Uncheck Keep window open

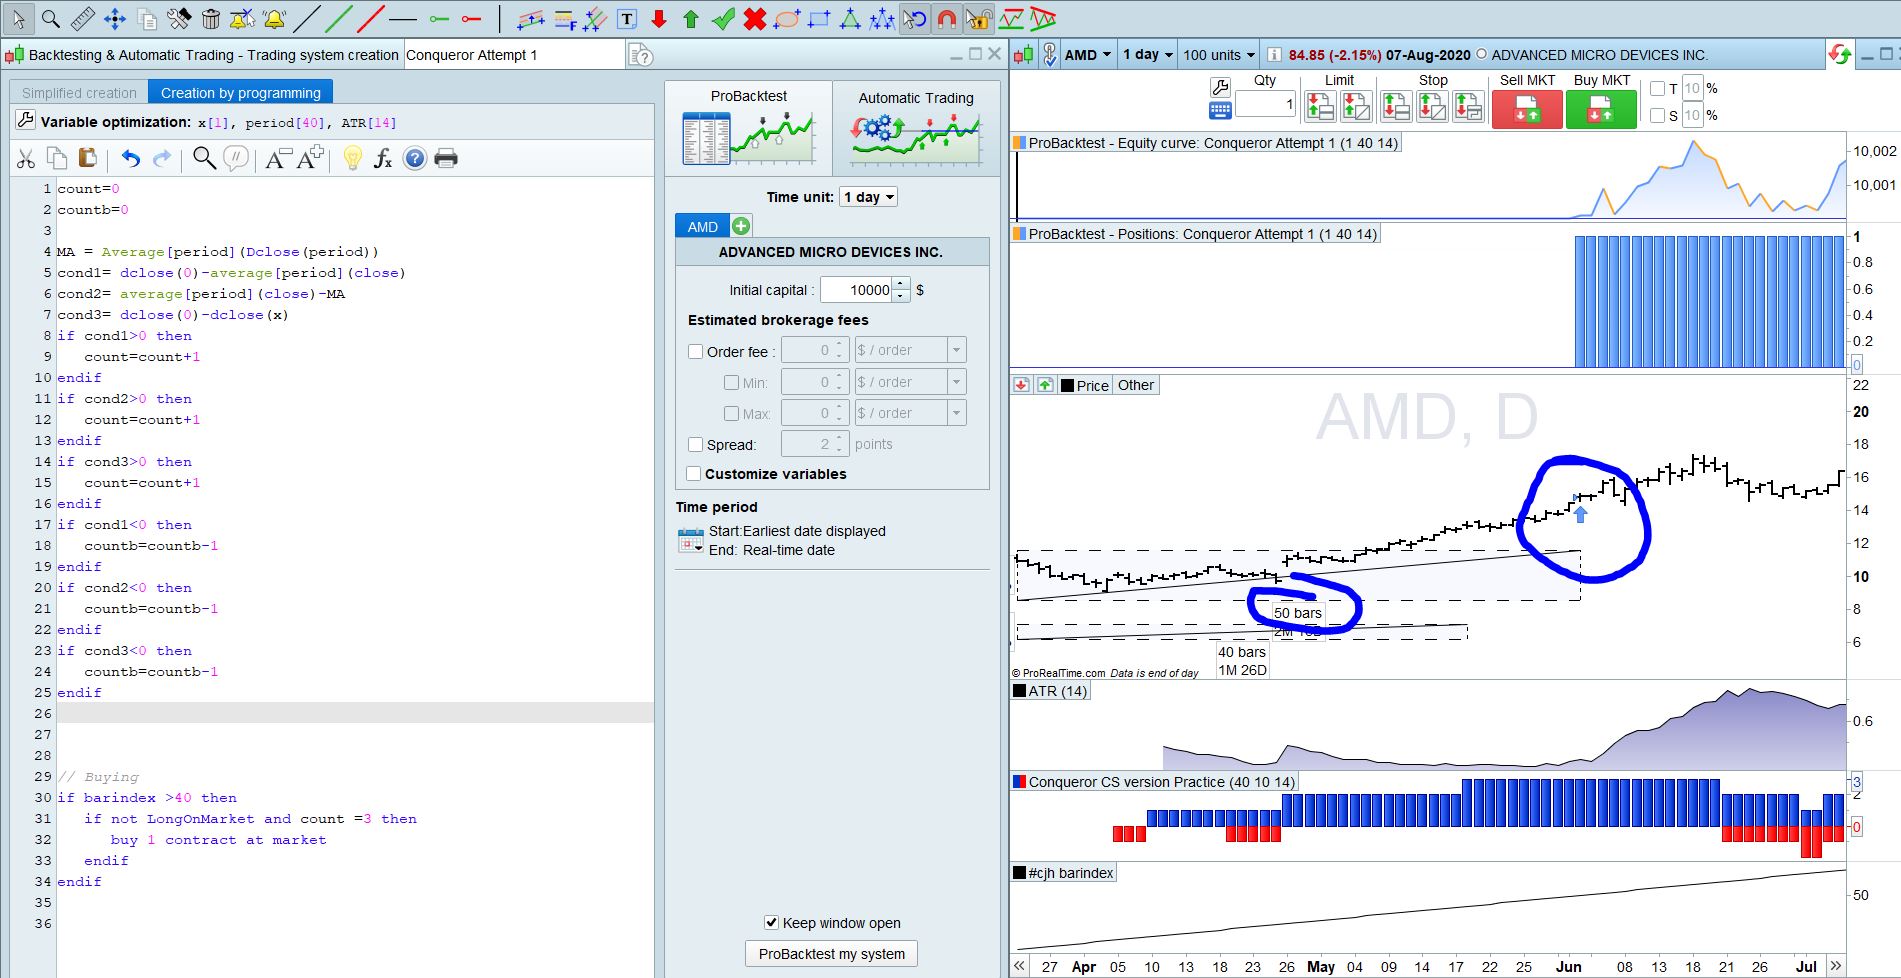[x=771, y=922]
